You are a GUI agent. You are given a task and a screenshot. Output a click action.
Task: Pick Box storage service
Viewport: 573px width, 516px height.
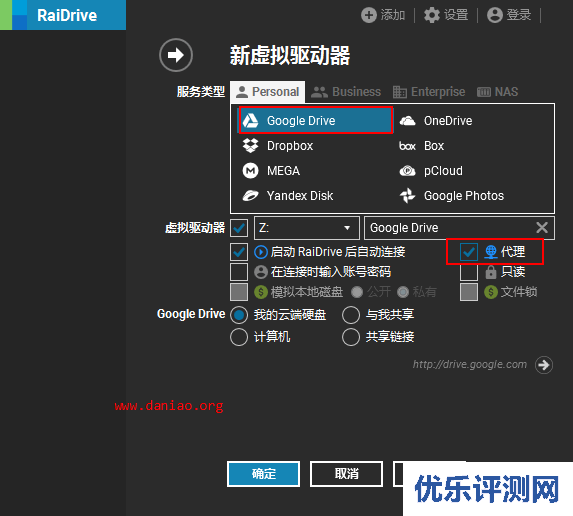421,146
